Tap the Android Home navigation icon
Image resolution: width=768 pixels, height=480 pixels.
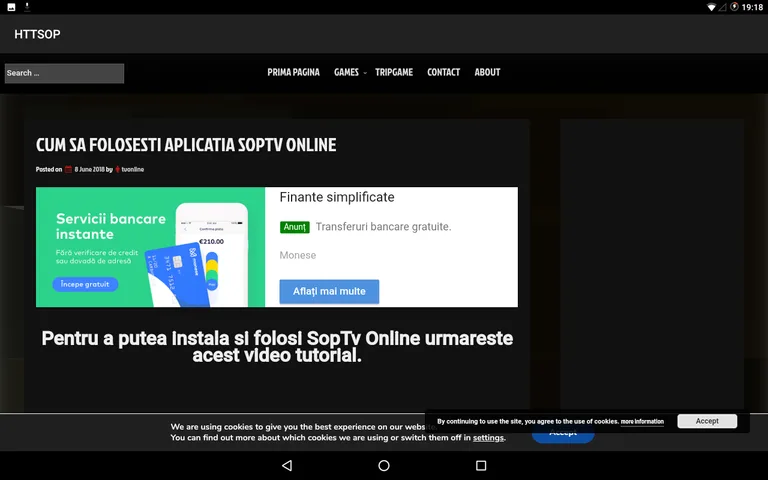point(384,465)
